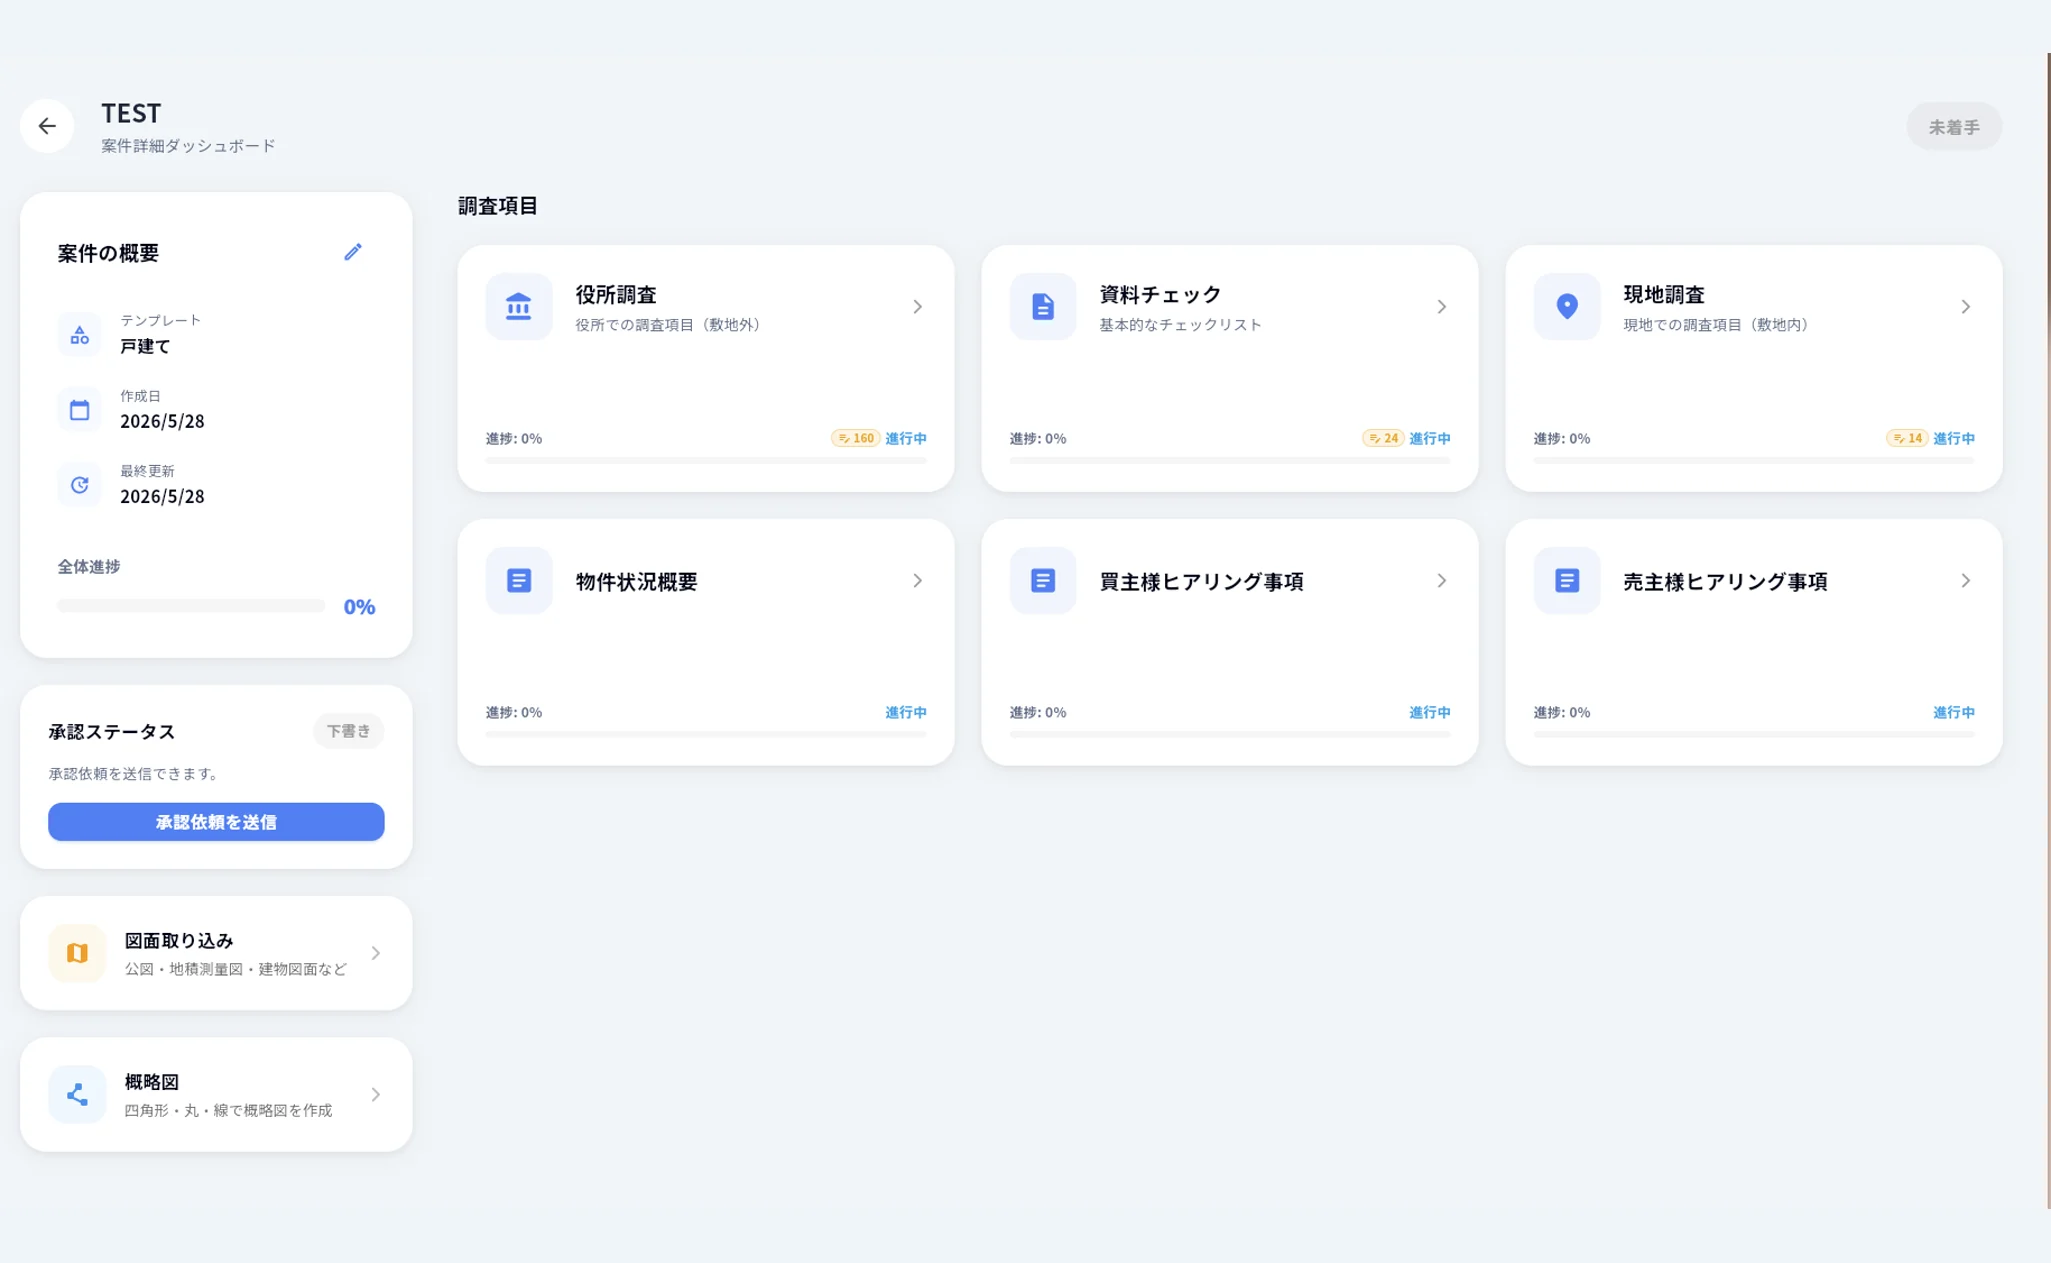Click the 戸建て template value
Image resolution: width=2051 pixels, height=1263 pixels.
[x=145, y=346]
